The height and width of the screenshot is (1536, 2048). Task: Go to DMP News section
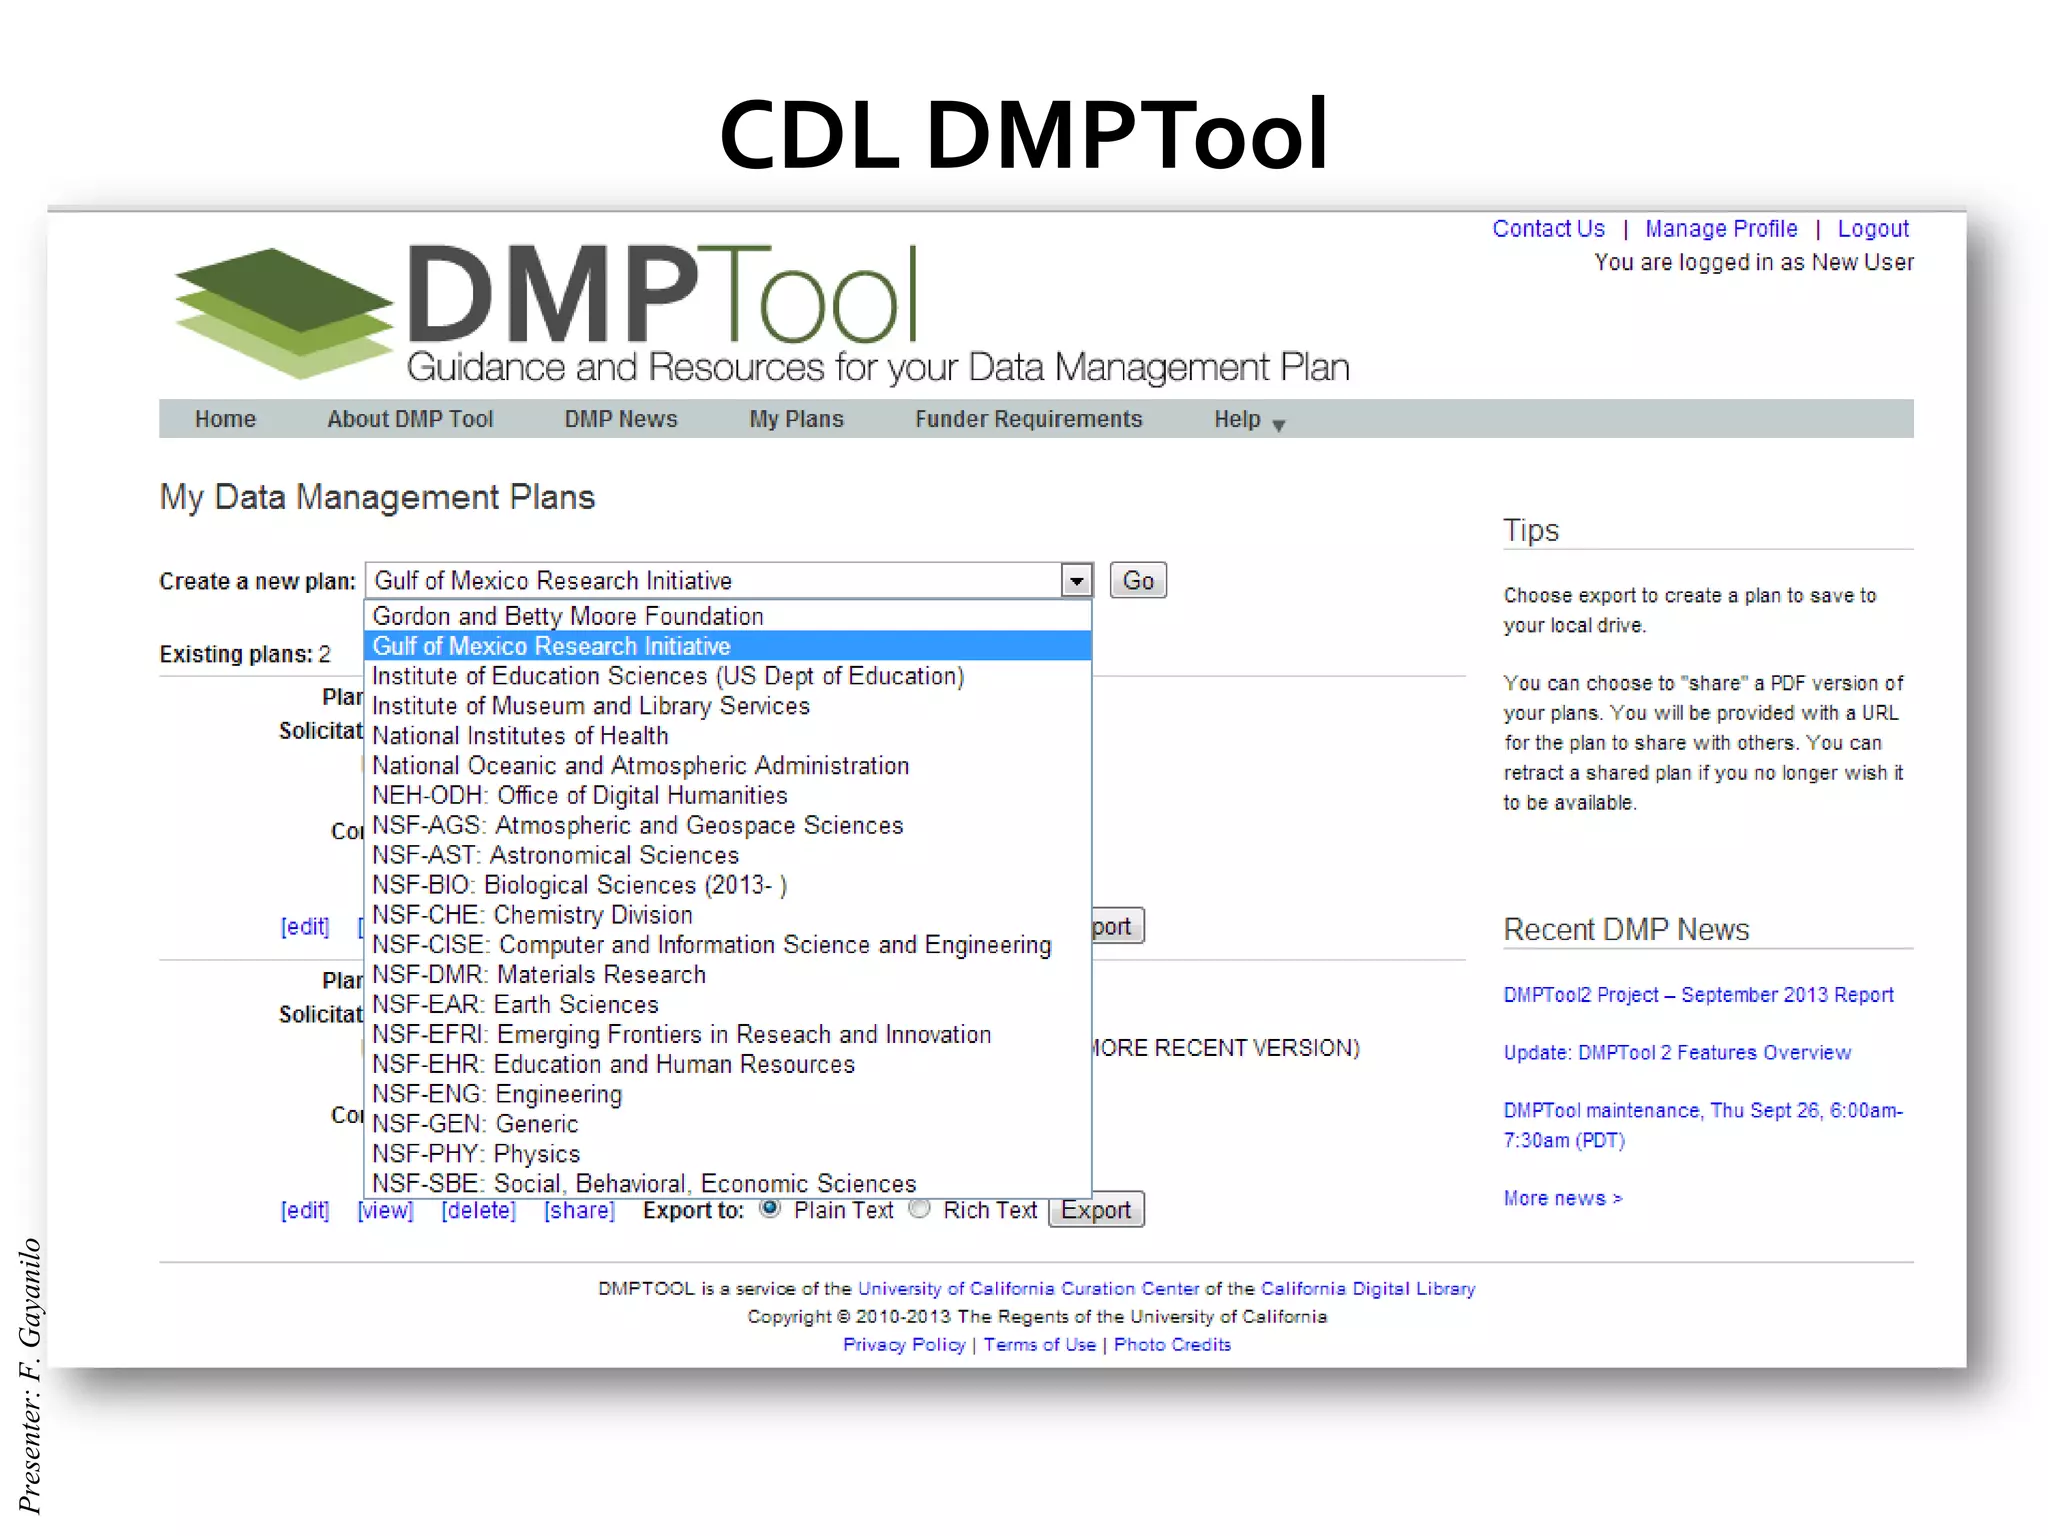(621, 419)
